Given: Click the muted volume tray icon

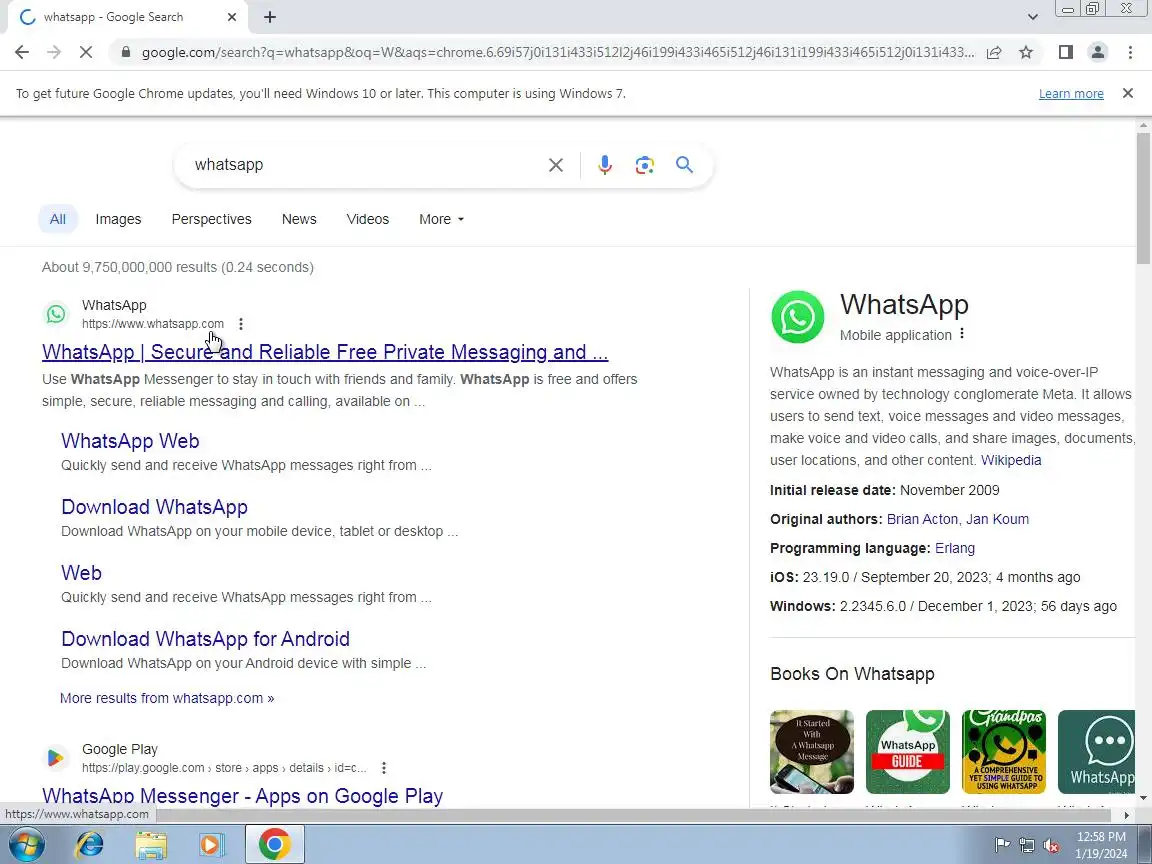Looking at the screenshot, I should [x=1051, y=846].
